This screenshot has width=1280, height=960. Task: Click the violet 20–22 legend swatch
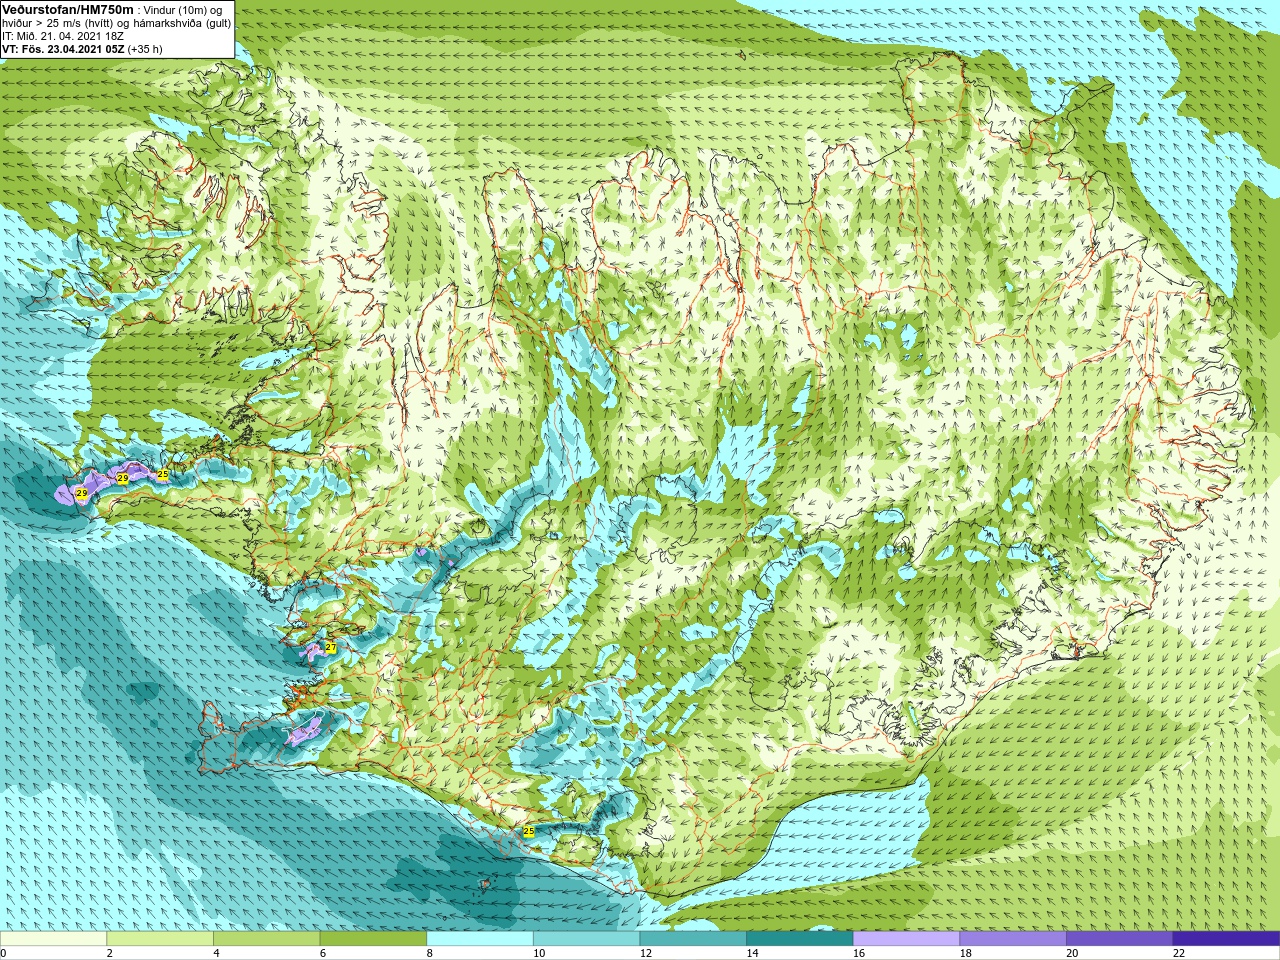click(1120, 939)
